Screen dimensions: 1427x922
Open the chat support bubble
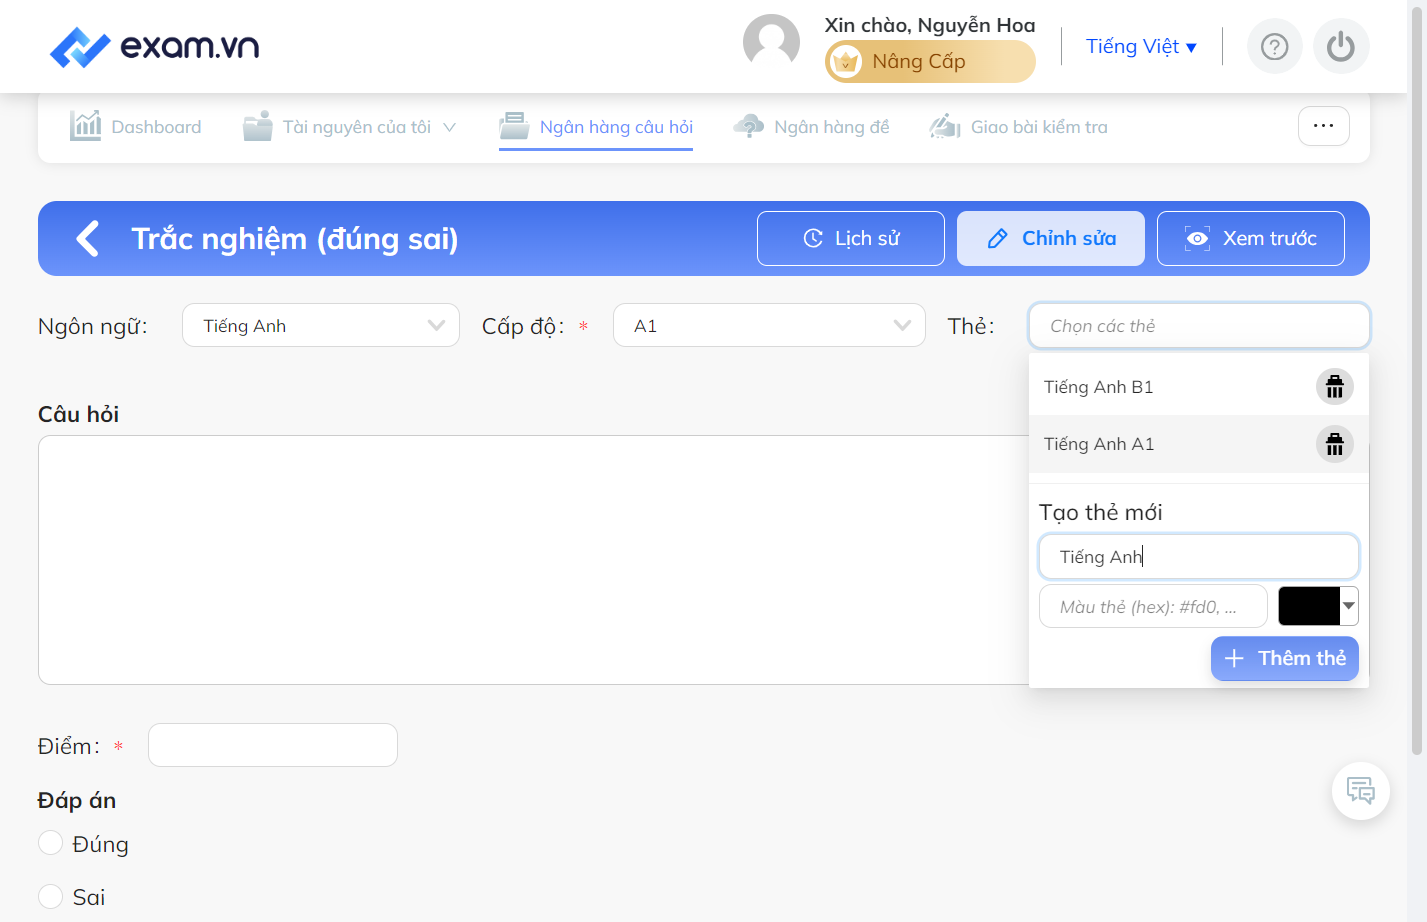pos(1360,791)
